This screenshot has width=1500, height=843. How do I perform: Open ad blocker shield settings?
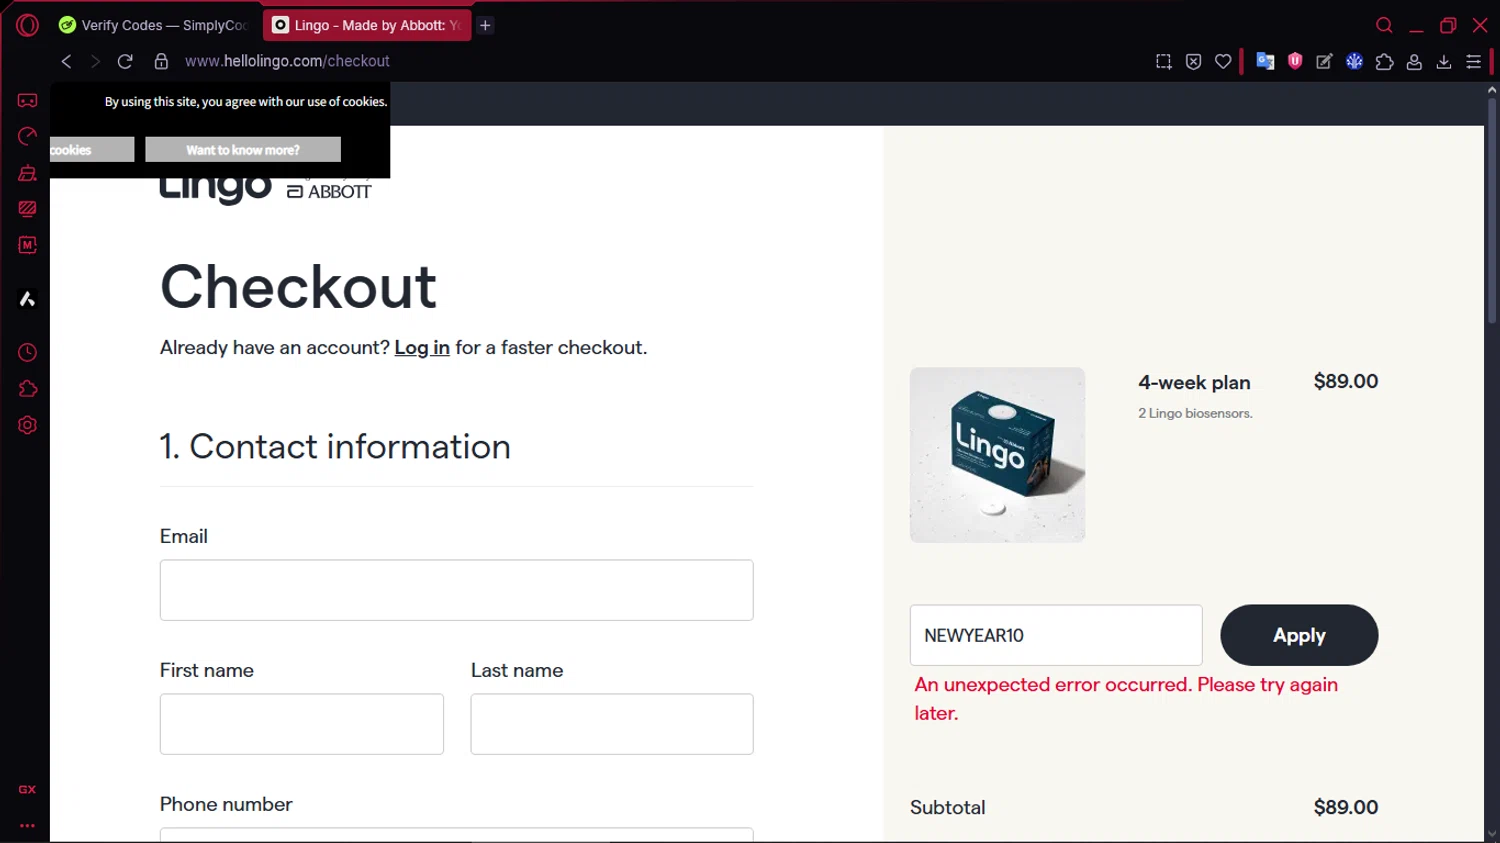click(x=1193, y=61)
